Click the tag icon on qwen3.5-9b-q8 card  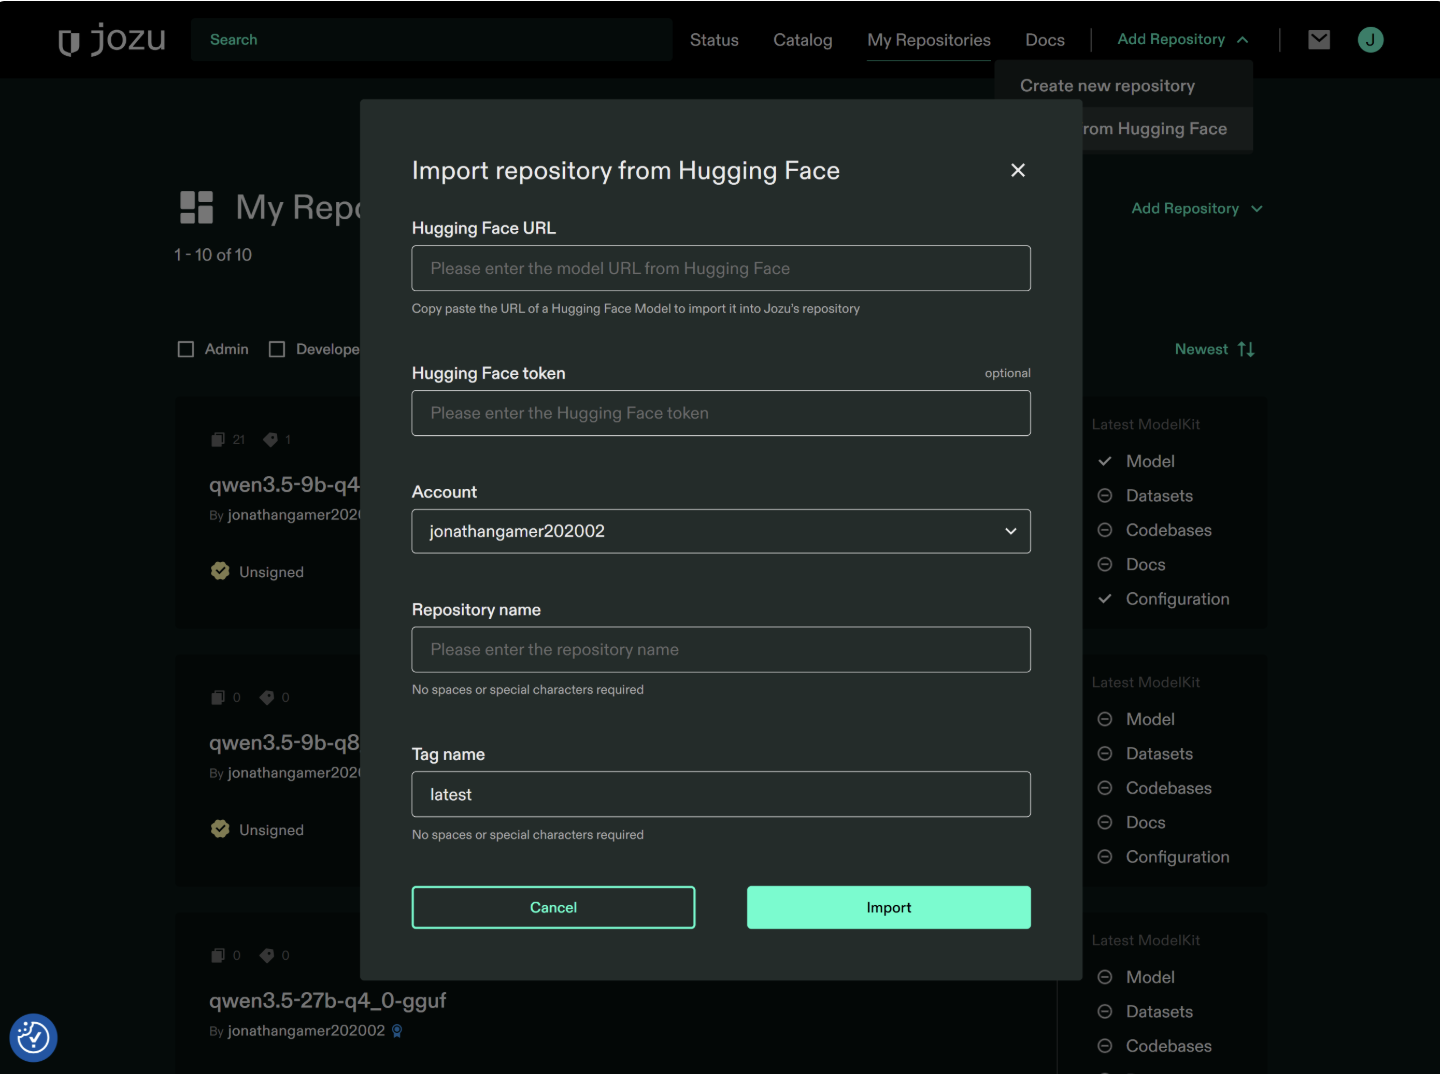pyautogui.click(x=267, y=697)
